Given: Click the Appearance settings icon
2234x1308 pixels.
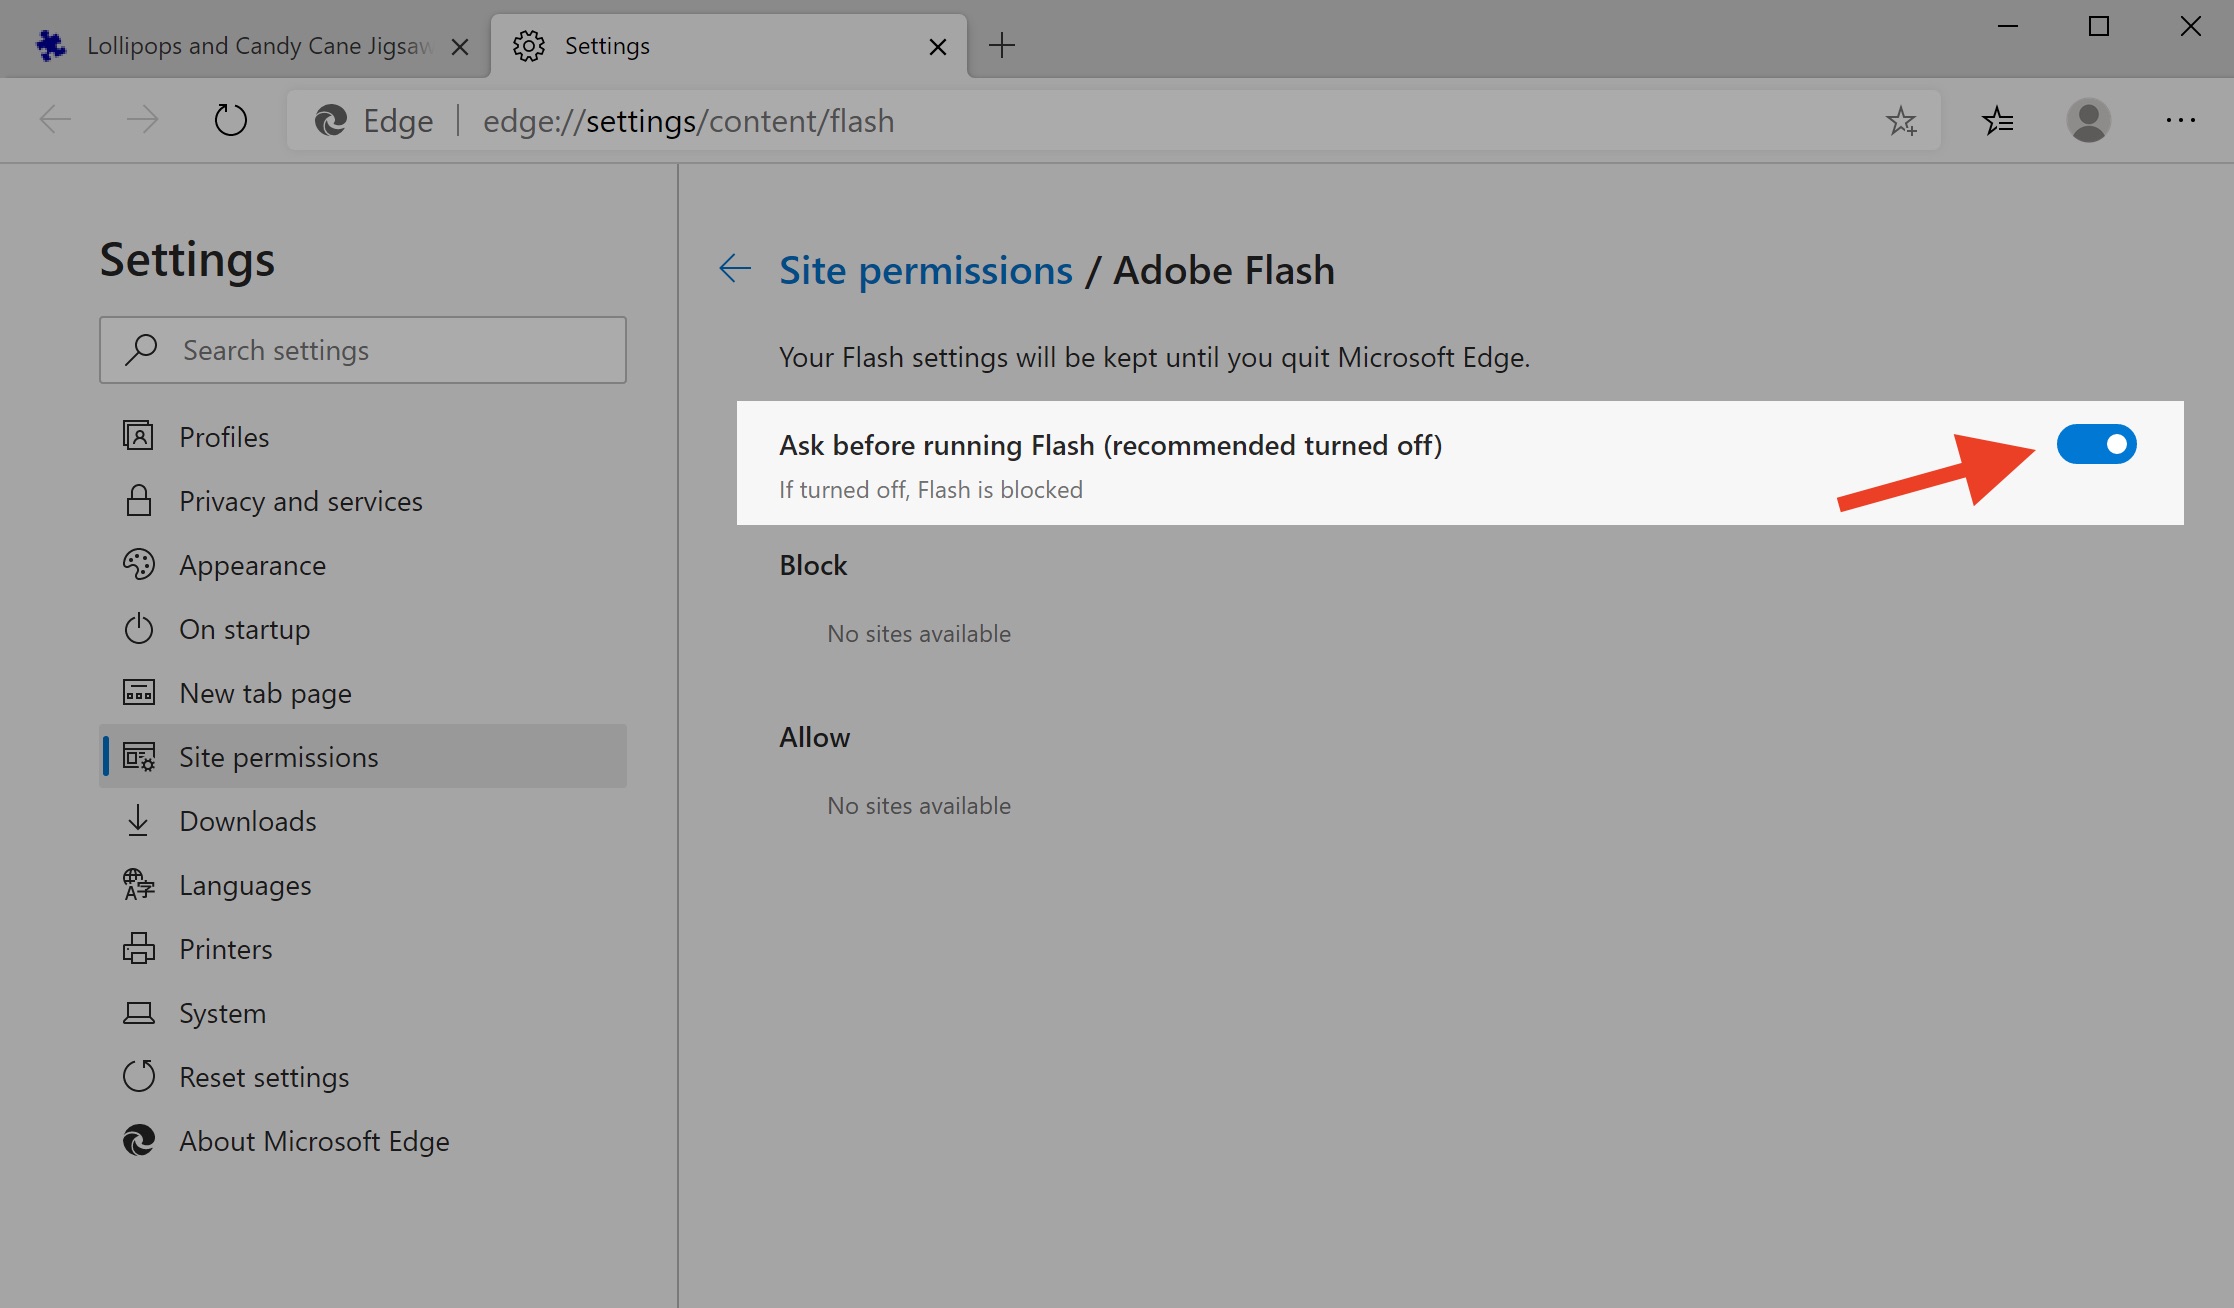Looking at the screenshot, I should (x=139, y=564).
